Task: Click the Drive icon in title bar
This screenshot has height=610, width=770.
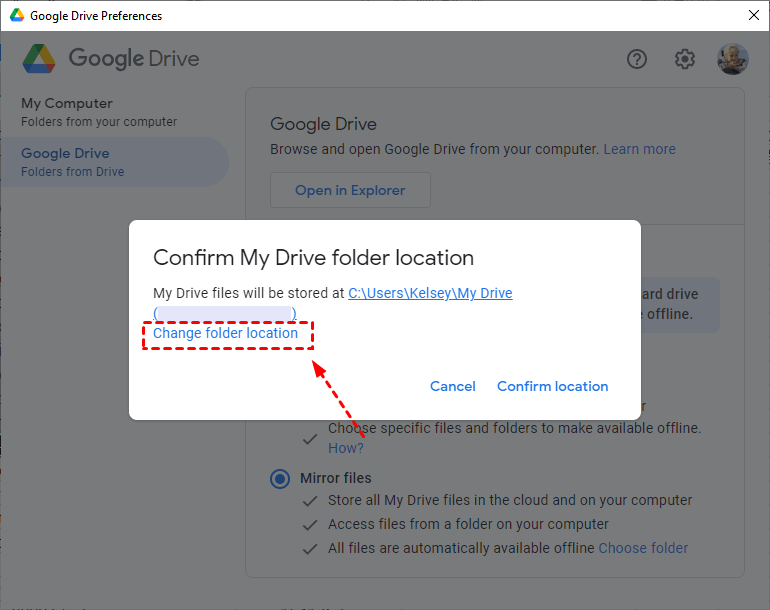Action: pyautogui.click(x=15, y=16)
